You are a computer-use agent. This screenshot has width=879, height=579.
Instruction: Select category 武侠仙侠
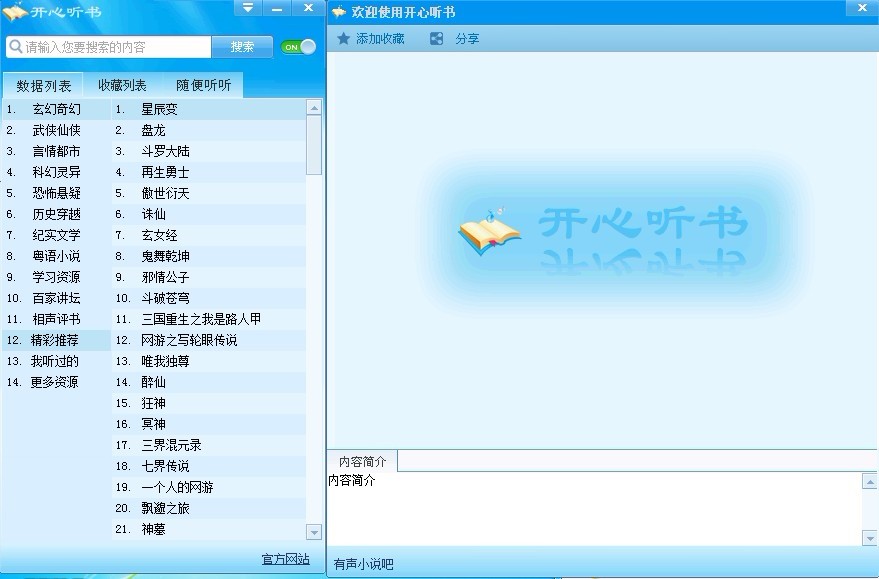tap(56, 130)
